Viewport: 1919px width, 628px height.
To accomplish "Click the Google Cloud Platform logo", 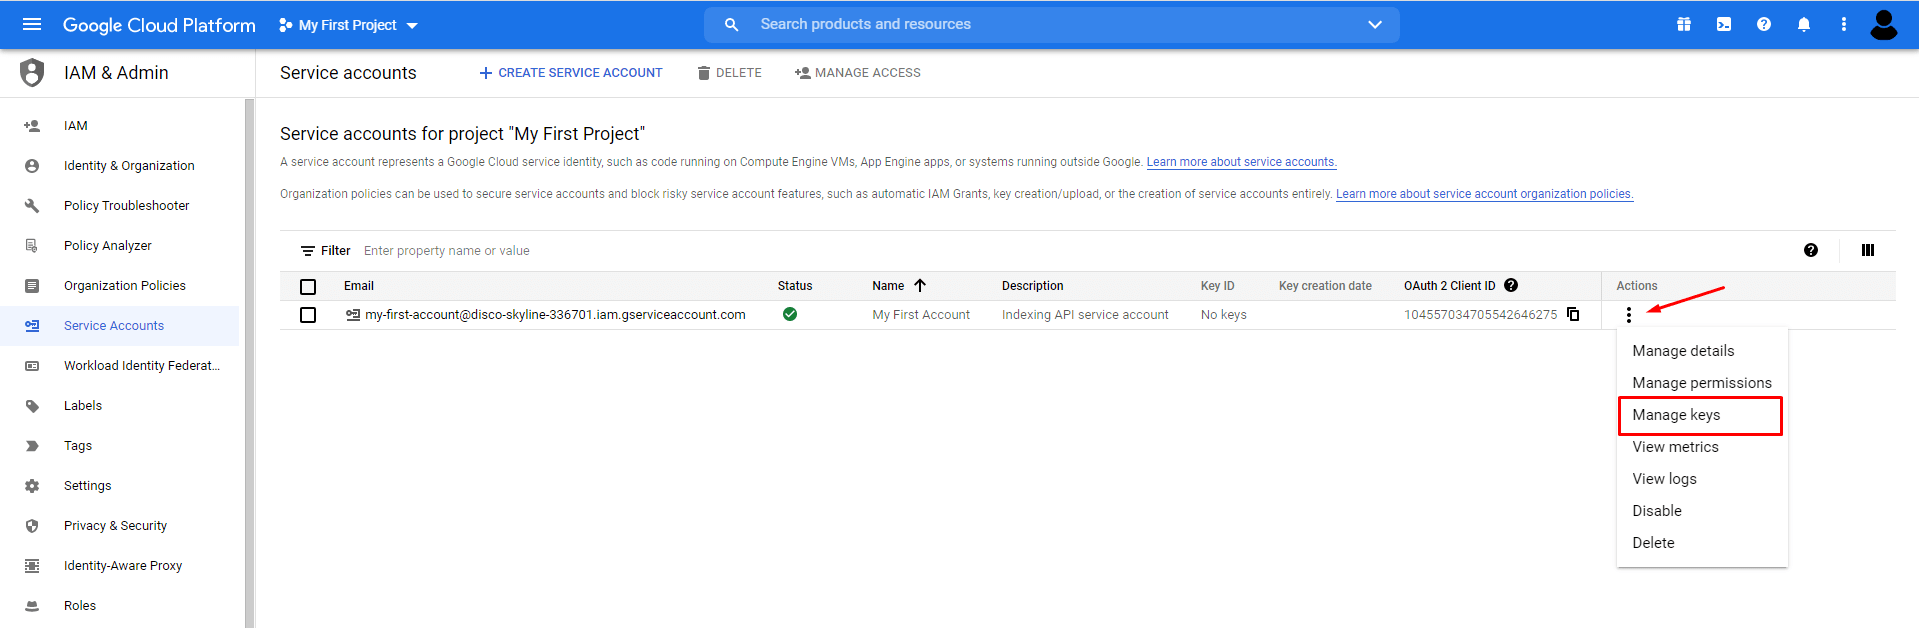I will (159, 25).
